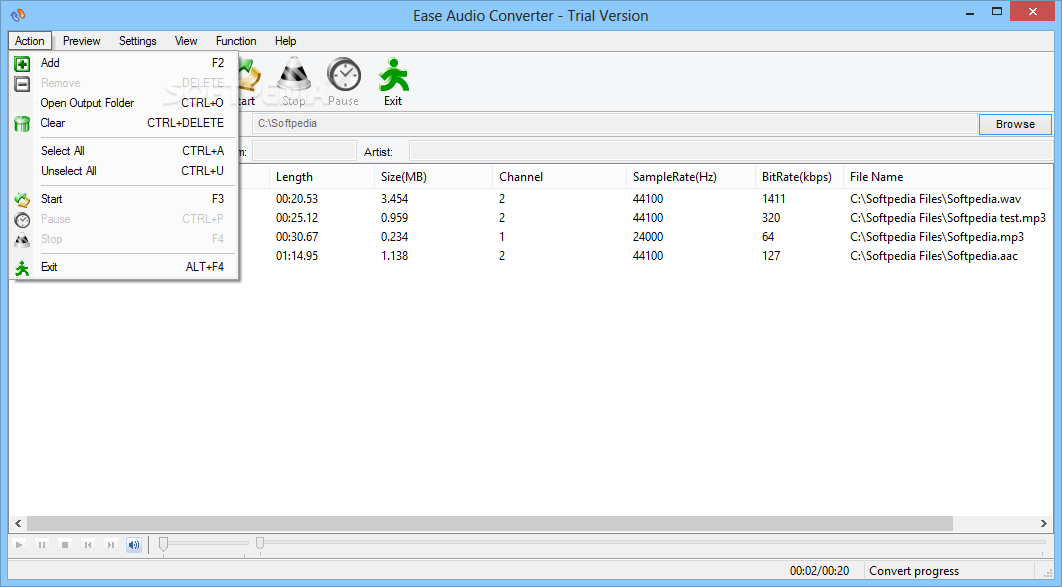Viewport: 1062px width, 587px height.
Task: Click the next track playback button
Action: 111,544
